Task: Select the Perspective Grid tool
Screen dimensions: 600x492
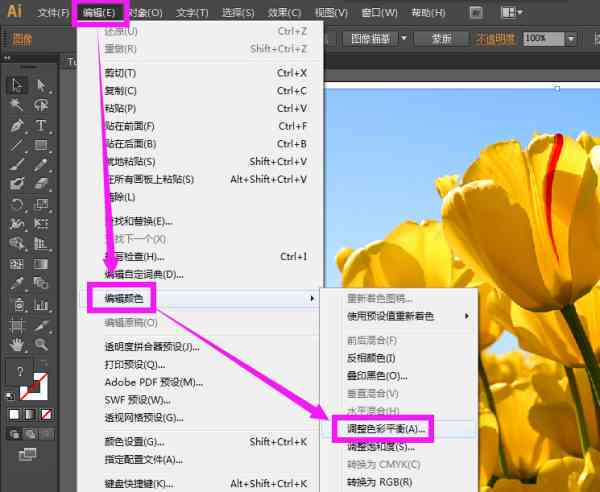Action: [41, 243]
